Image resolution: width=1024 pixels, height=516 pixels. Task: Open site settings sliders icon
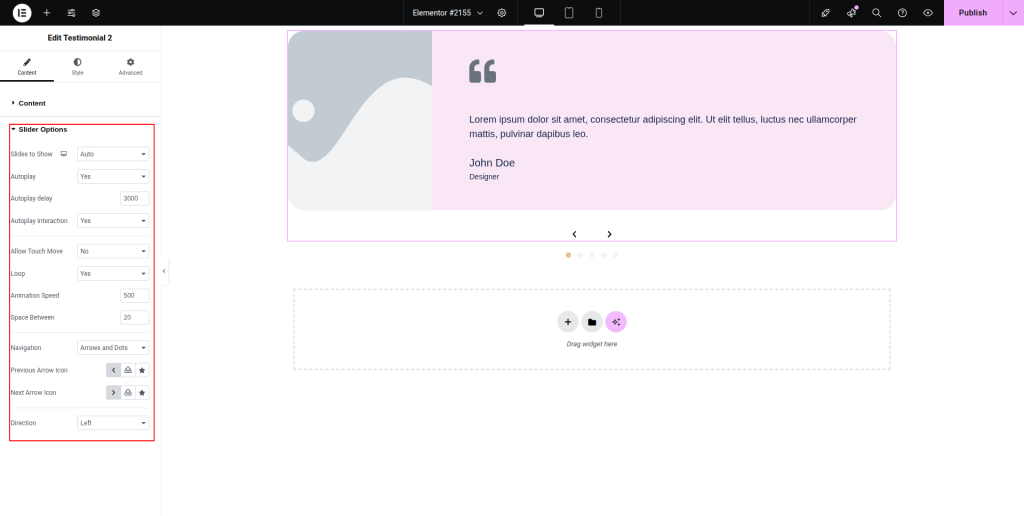71,12
